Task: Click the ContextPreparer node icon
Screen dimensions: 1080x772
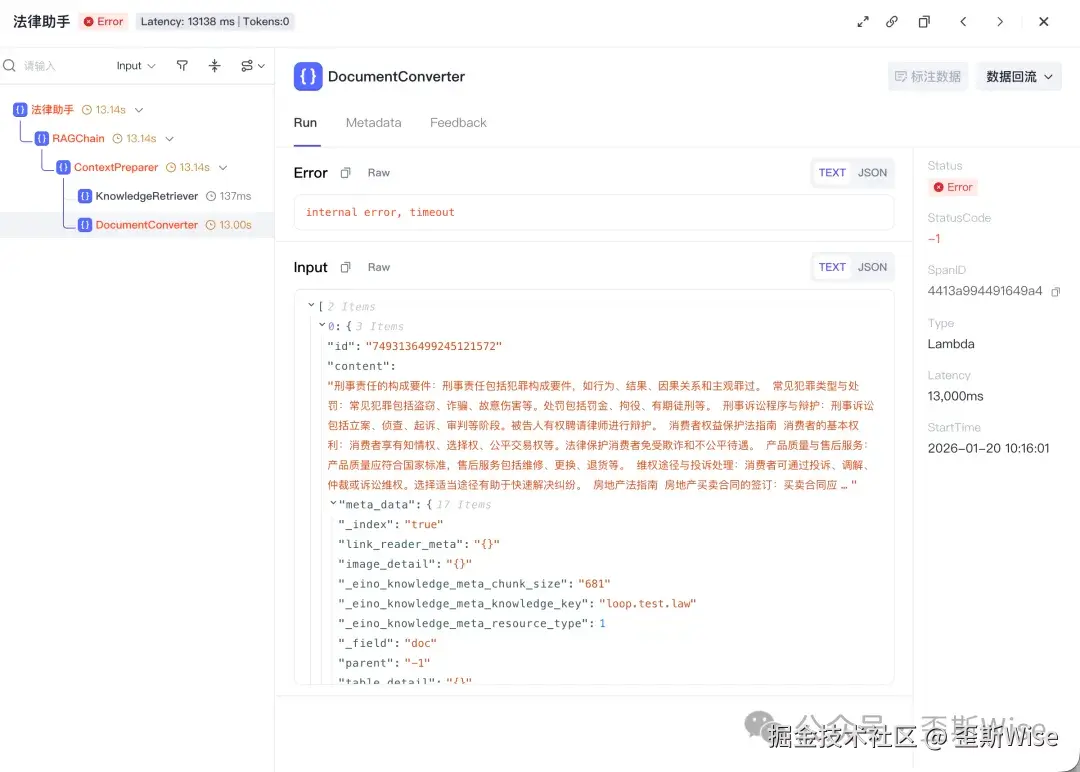Action: pos(63,167)
